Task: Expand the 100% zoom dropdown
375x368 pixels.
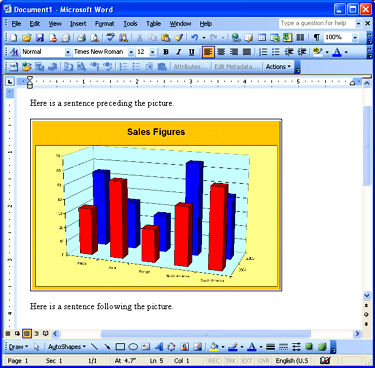Action: [x=355, y=38]
